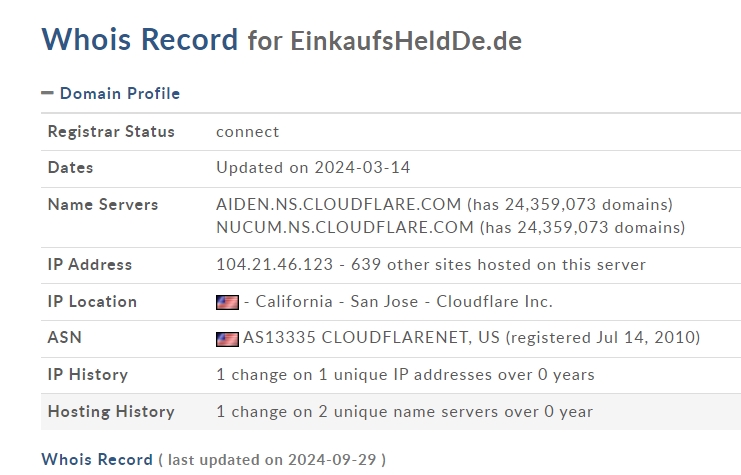Screen dimensions: 741x475
Task: Open AIDEN.NS.CLOUDFLARE.COM name server link
Action: [x=338, y=204]
